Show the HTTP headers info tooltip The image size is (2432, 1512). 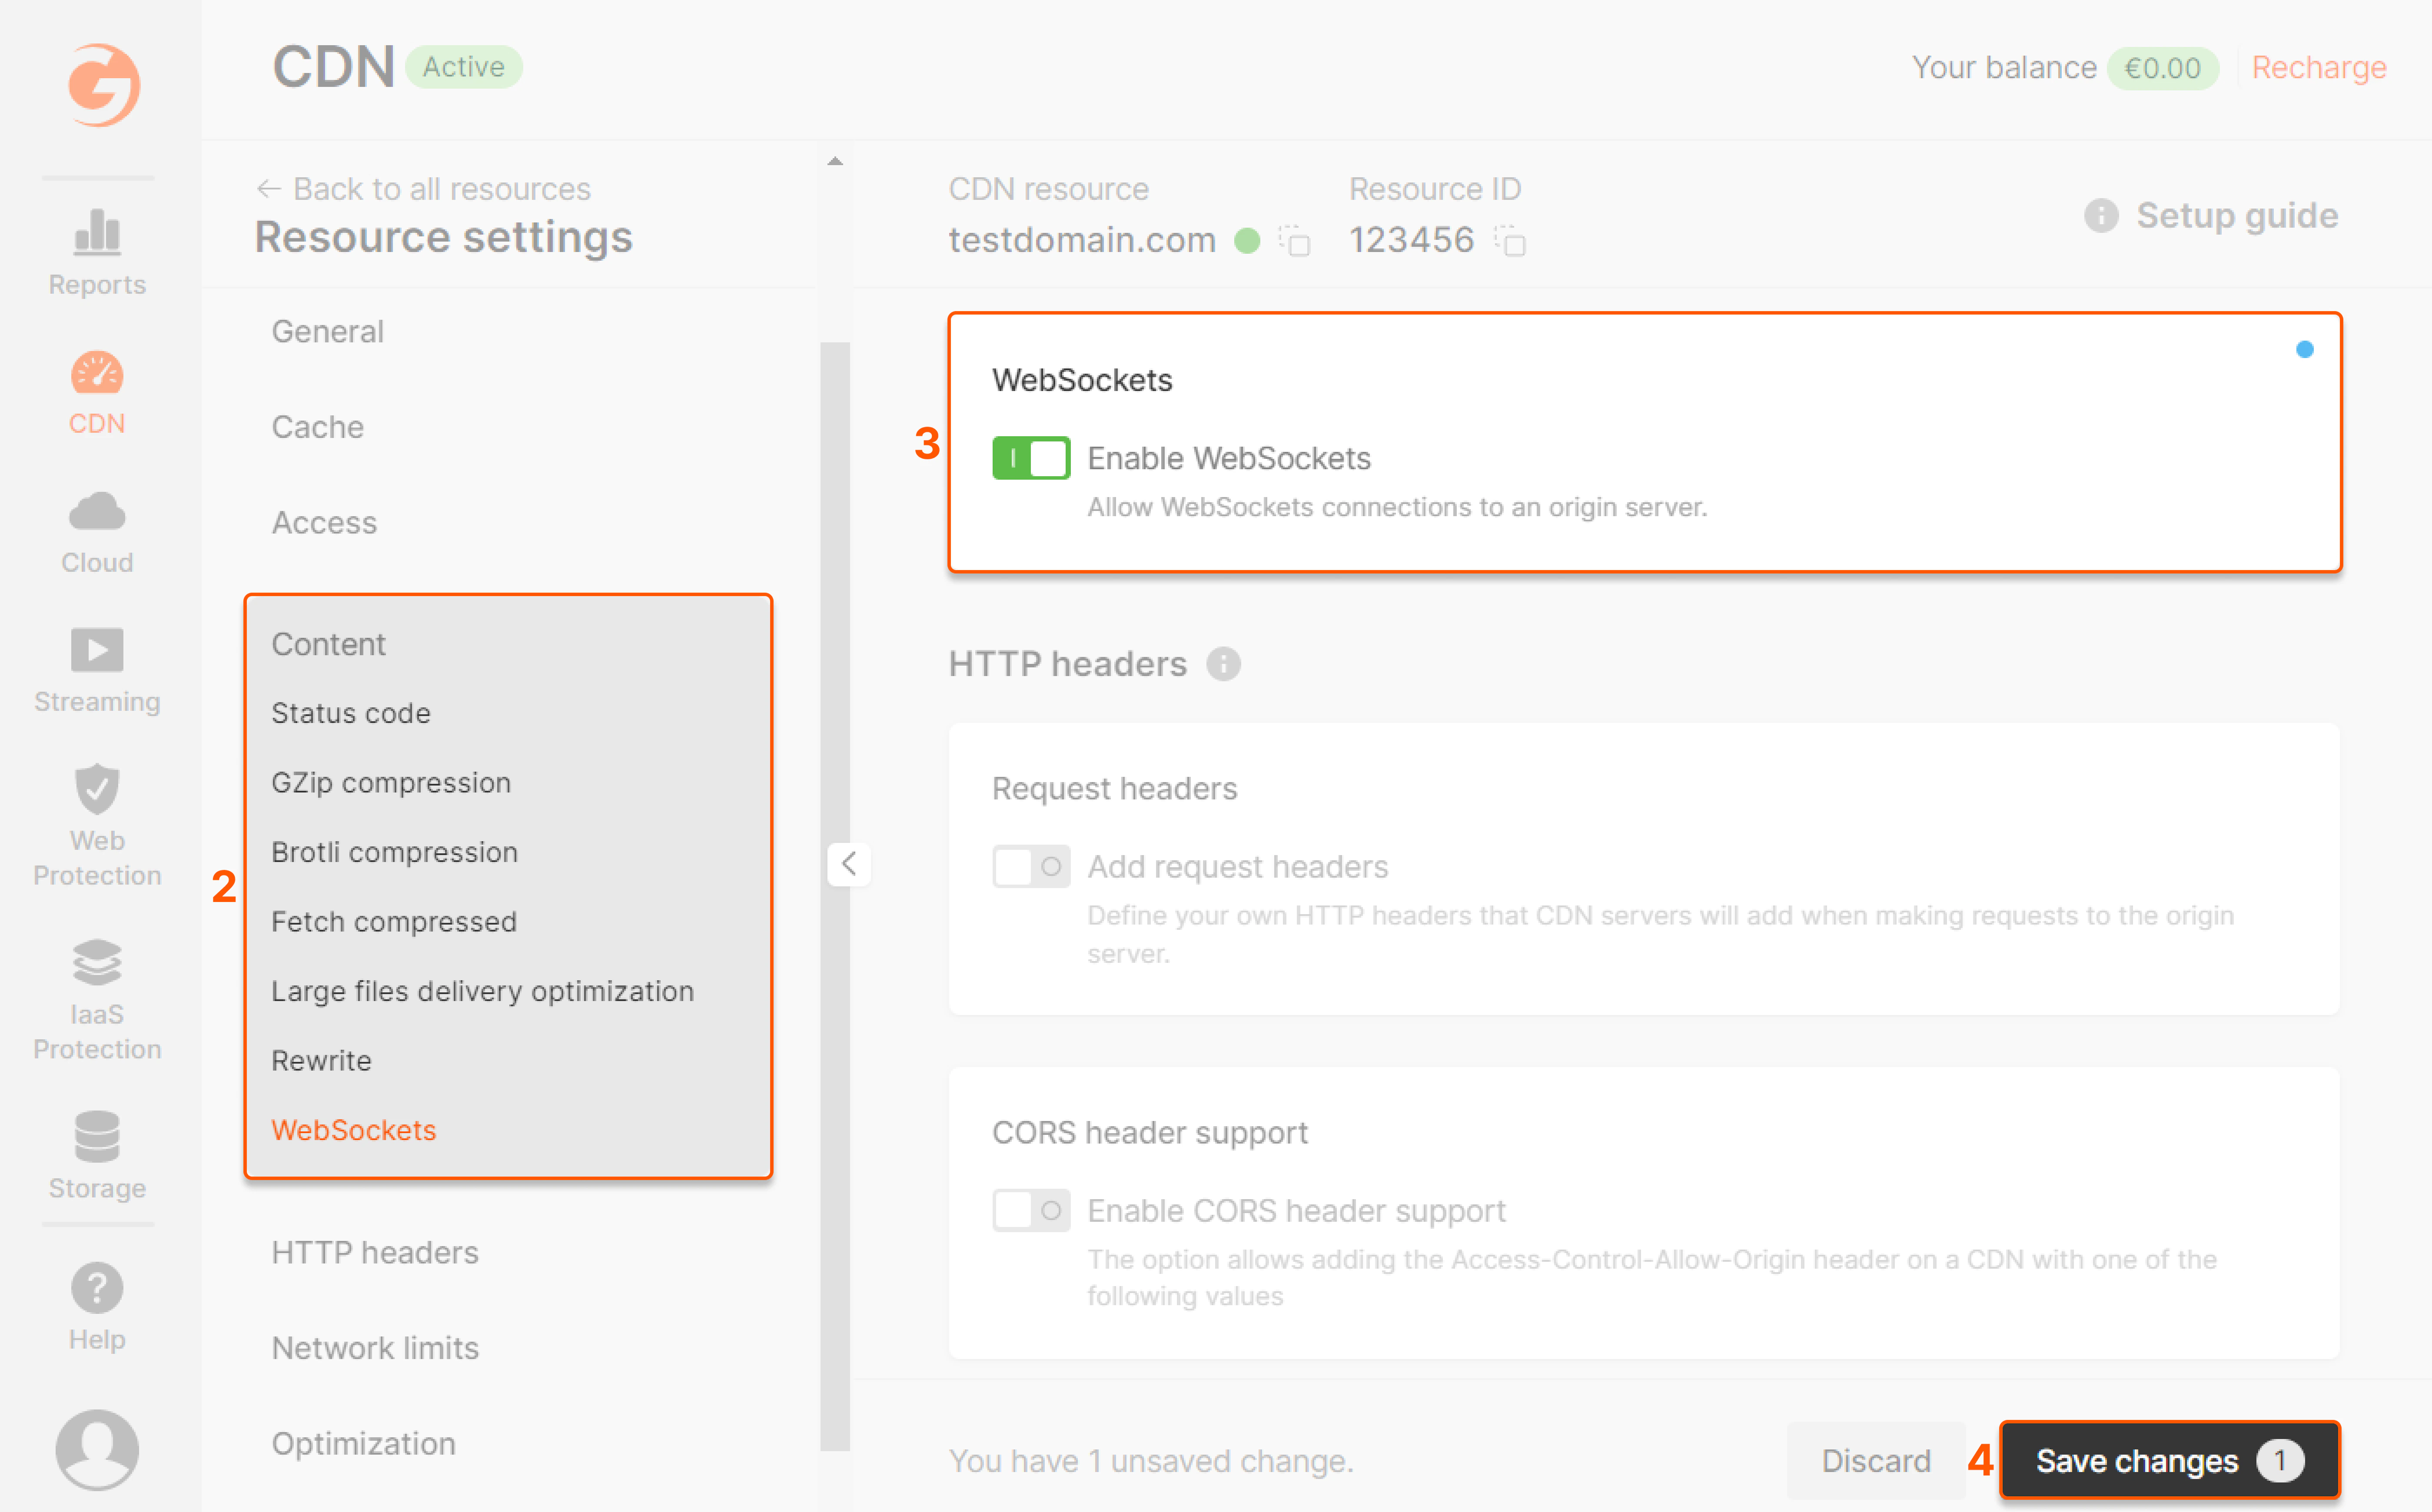[1224, 663]
